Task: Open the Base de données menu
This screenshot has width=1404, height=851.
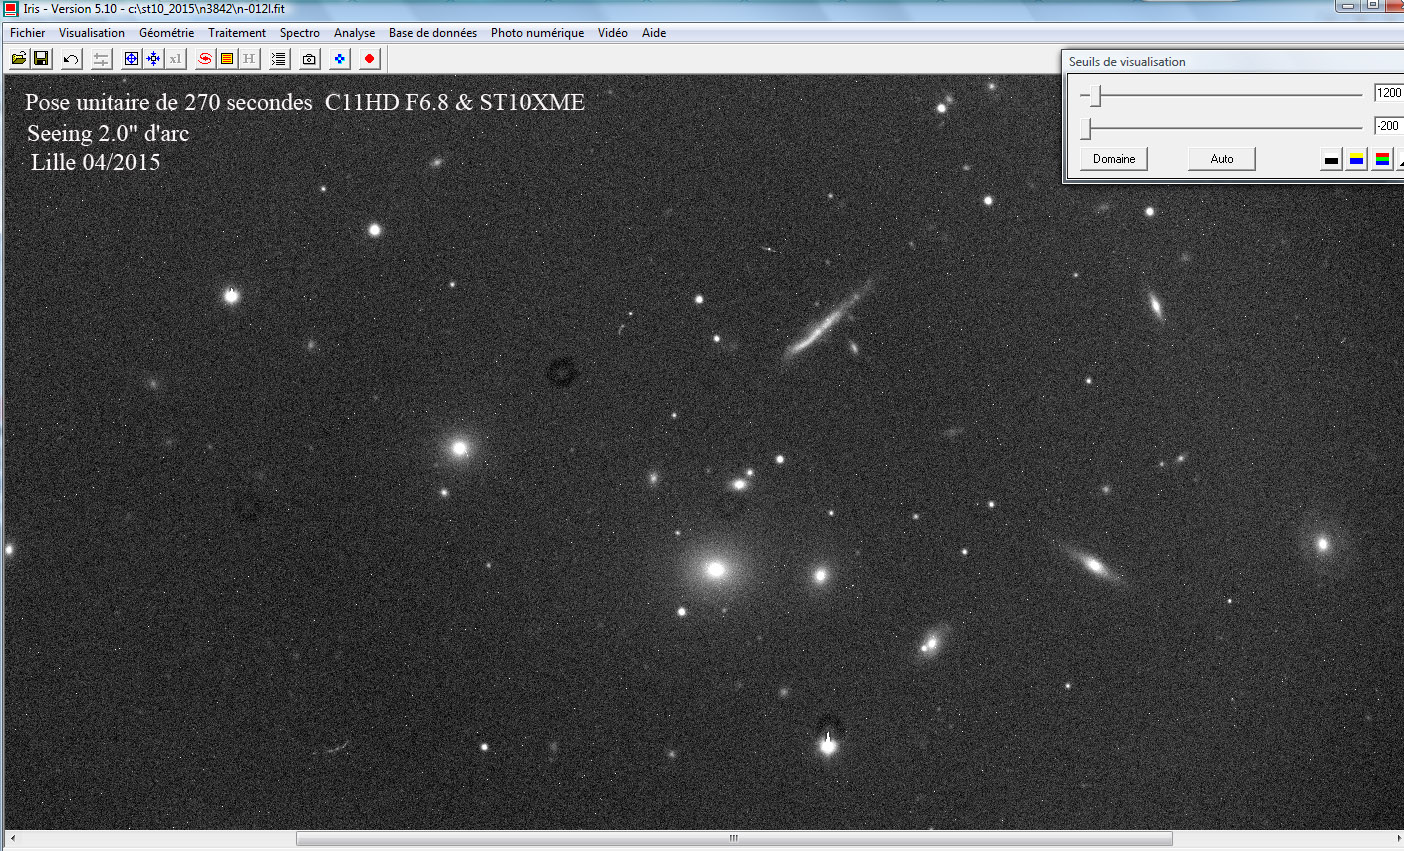Action: click(x=433, y=33)
